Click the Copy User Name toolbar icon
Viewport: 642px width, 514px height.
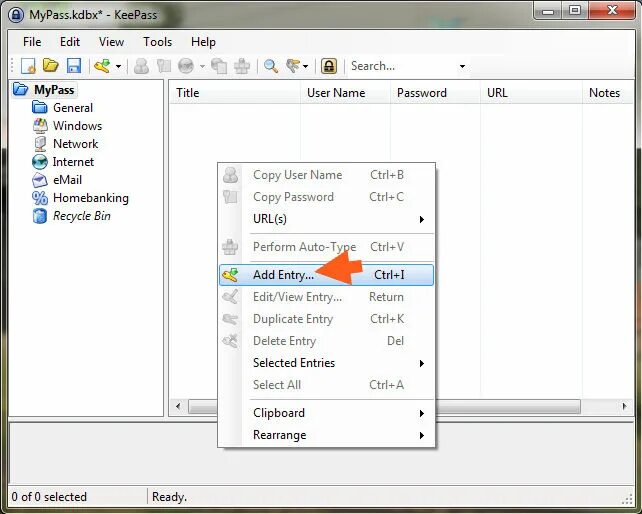(x=141, y=66)
